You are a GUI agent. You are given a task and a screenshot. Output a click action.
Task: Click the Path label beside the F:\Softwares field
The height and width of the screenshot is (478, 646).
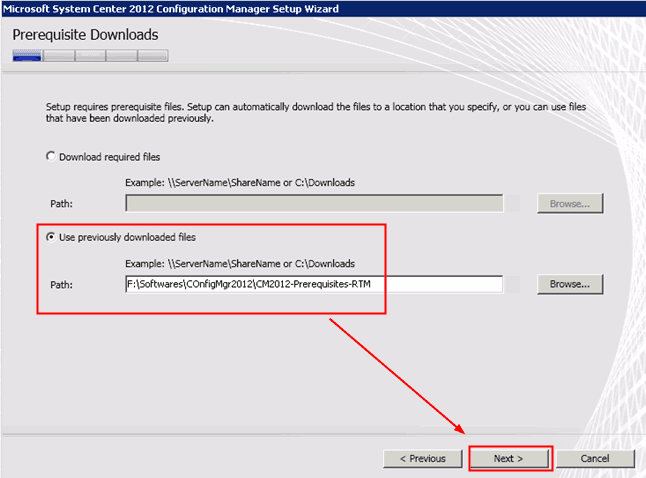pos(61,285)
